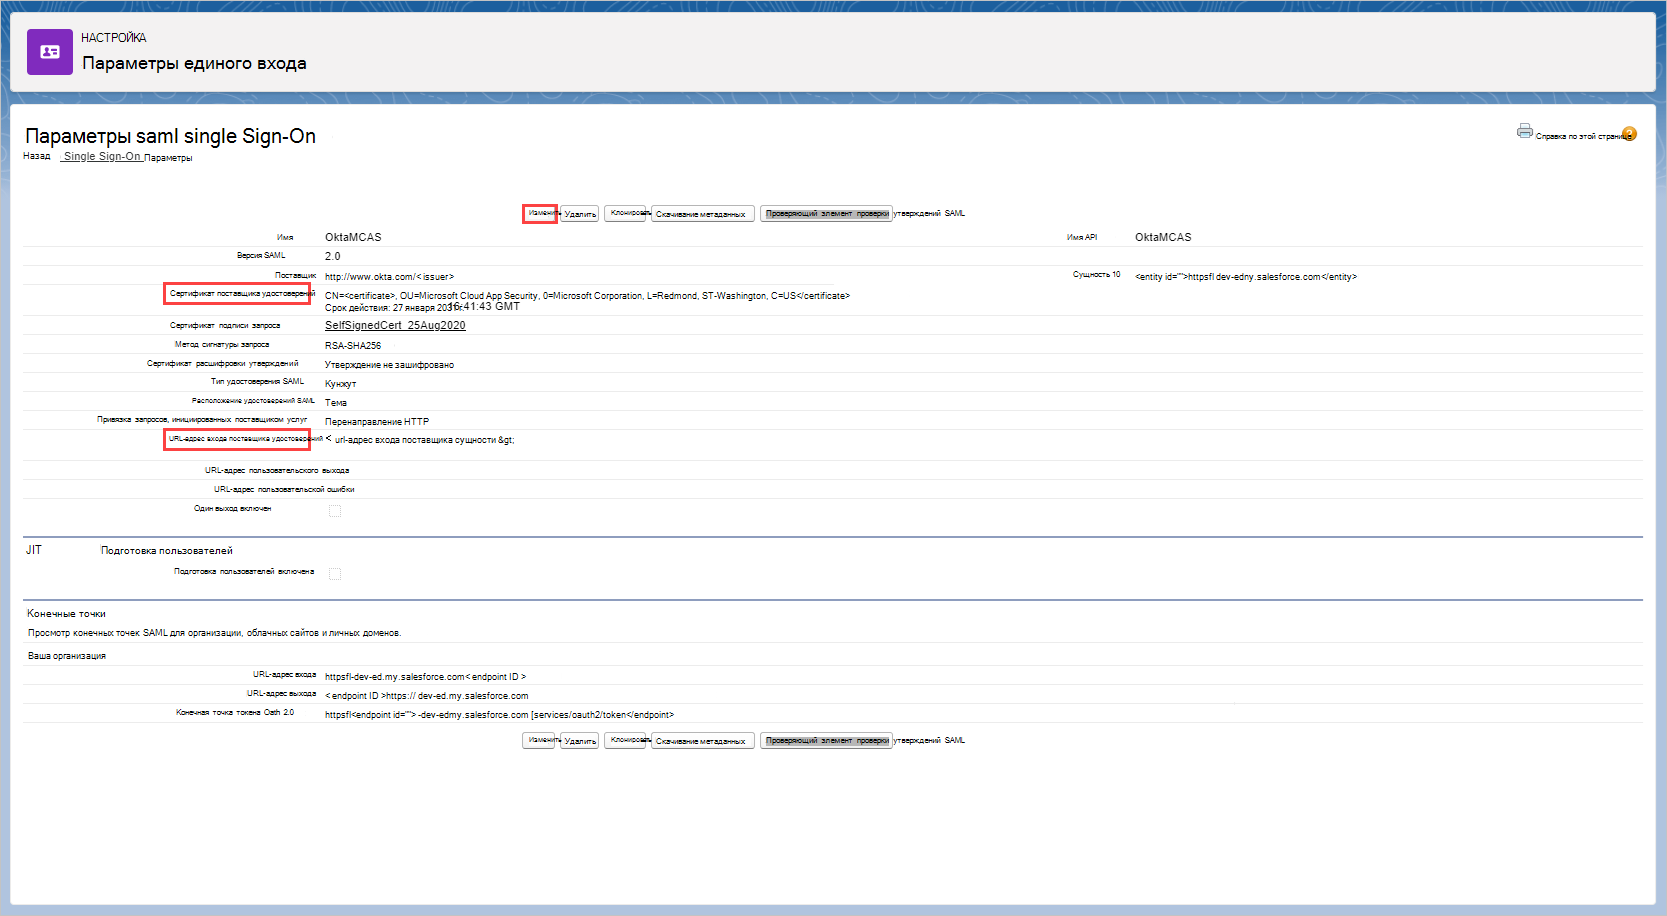
Task: Click the SAML version value 2.0
Action: click(x=333, y=257)
